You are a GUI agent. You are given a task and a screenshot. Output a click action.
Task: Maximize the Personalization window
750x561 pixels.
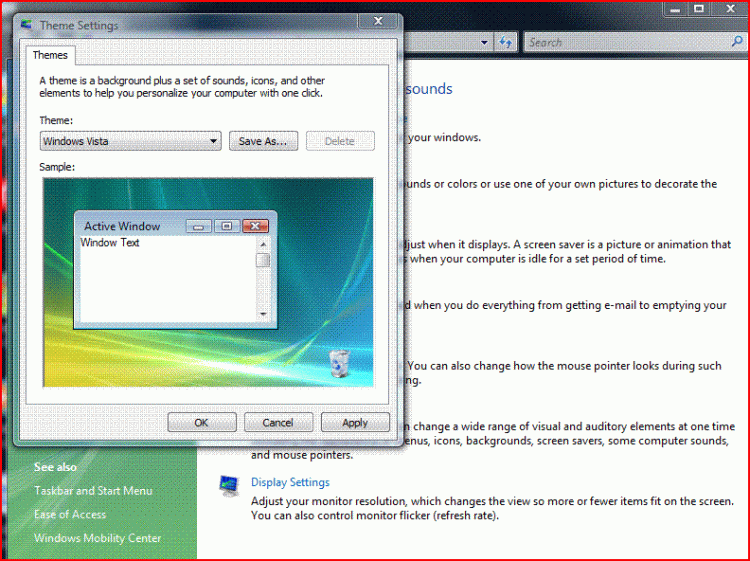(699, 9)
